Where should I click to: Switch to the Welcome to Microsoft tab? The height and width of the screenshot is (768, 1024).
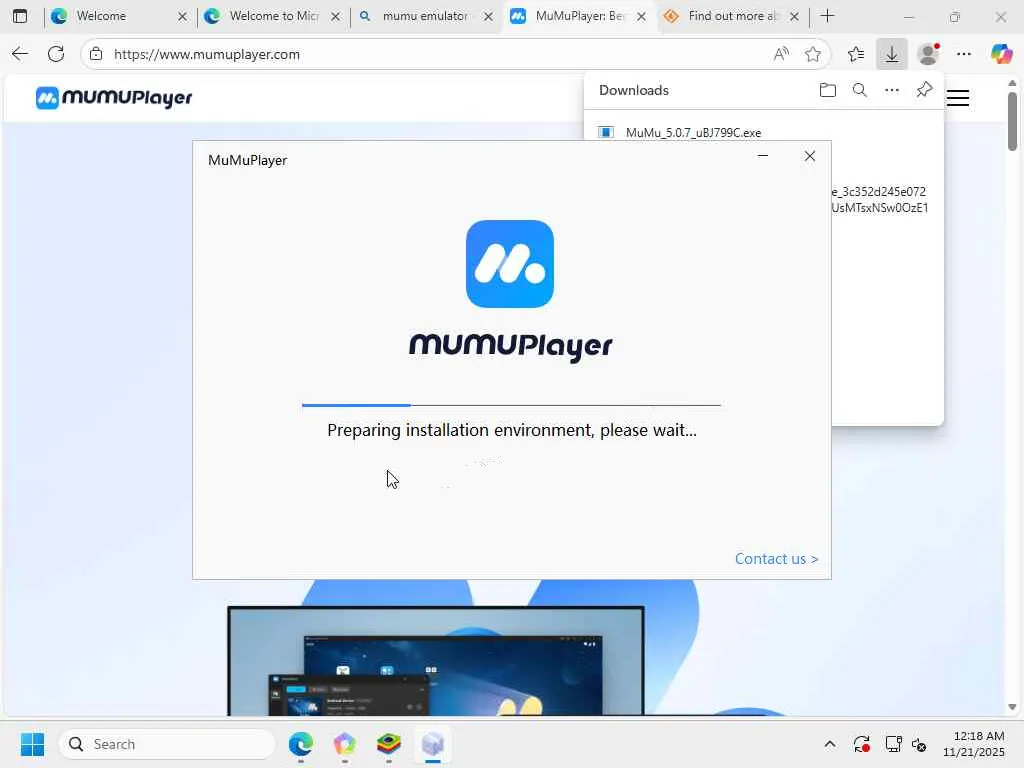[x=273, y=16]
